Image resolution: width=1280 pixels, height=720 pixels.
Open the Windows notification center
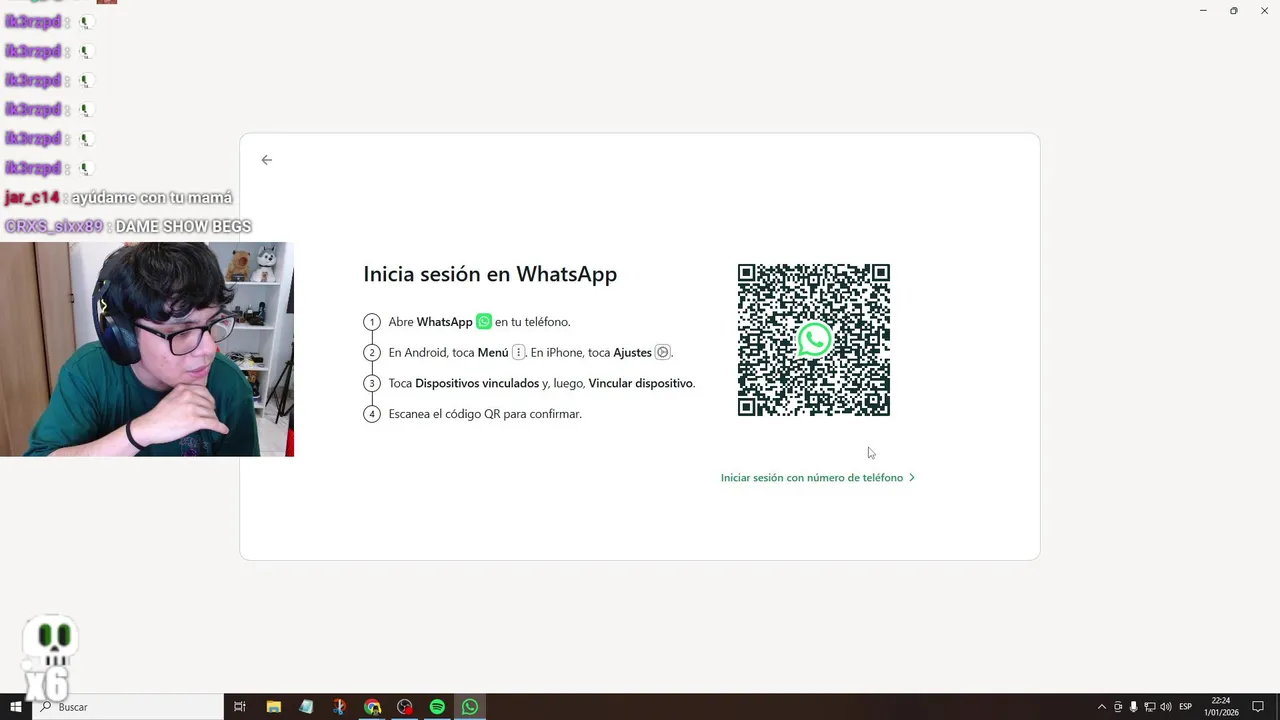1258,707
